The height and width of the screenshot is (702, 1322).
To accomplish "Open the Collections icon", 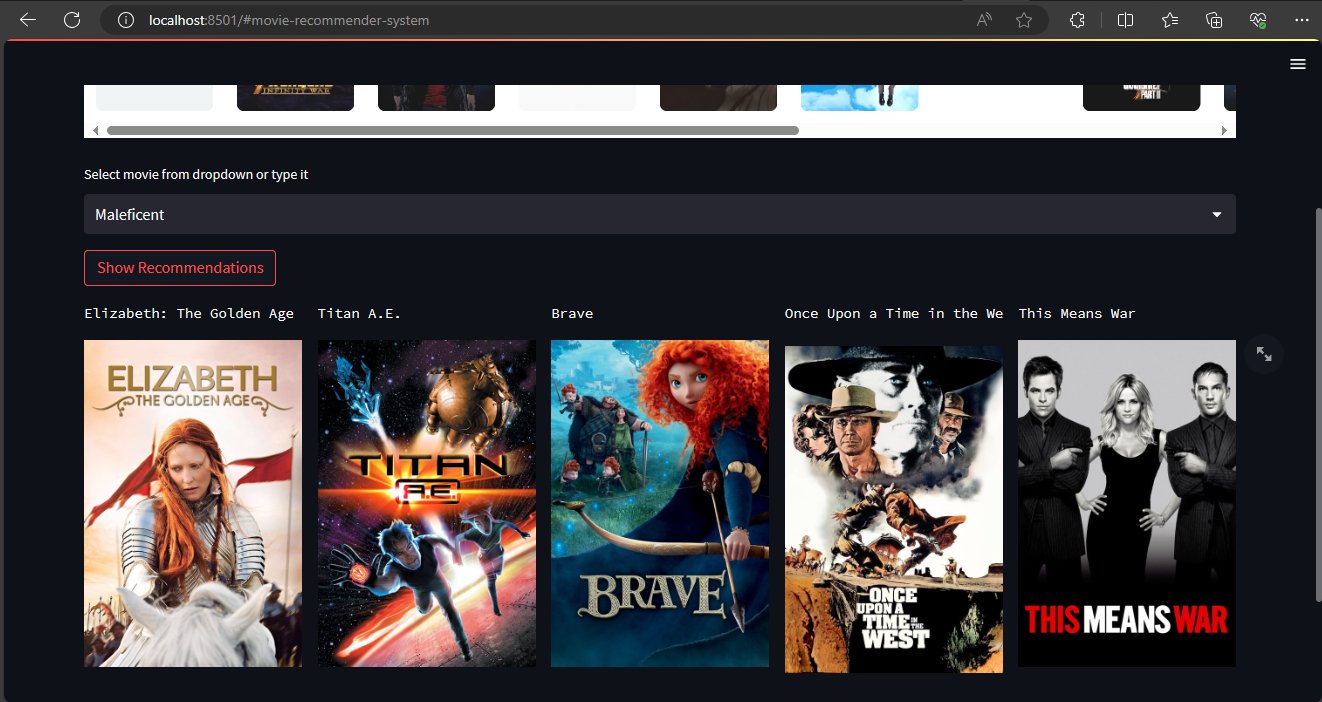I will 1214,20.
